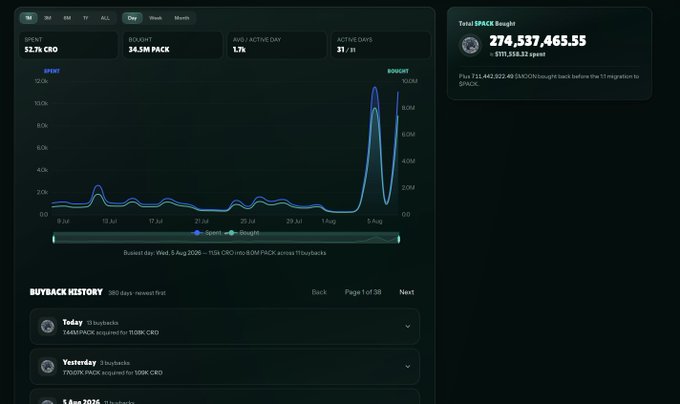This screenshot has height=404, width=680.
Task: Click the SPENT 52.7k CRO stat card
Action: [68, 45]
